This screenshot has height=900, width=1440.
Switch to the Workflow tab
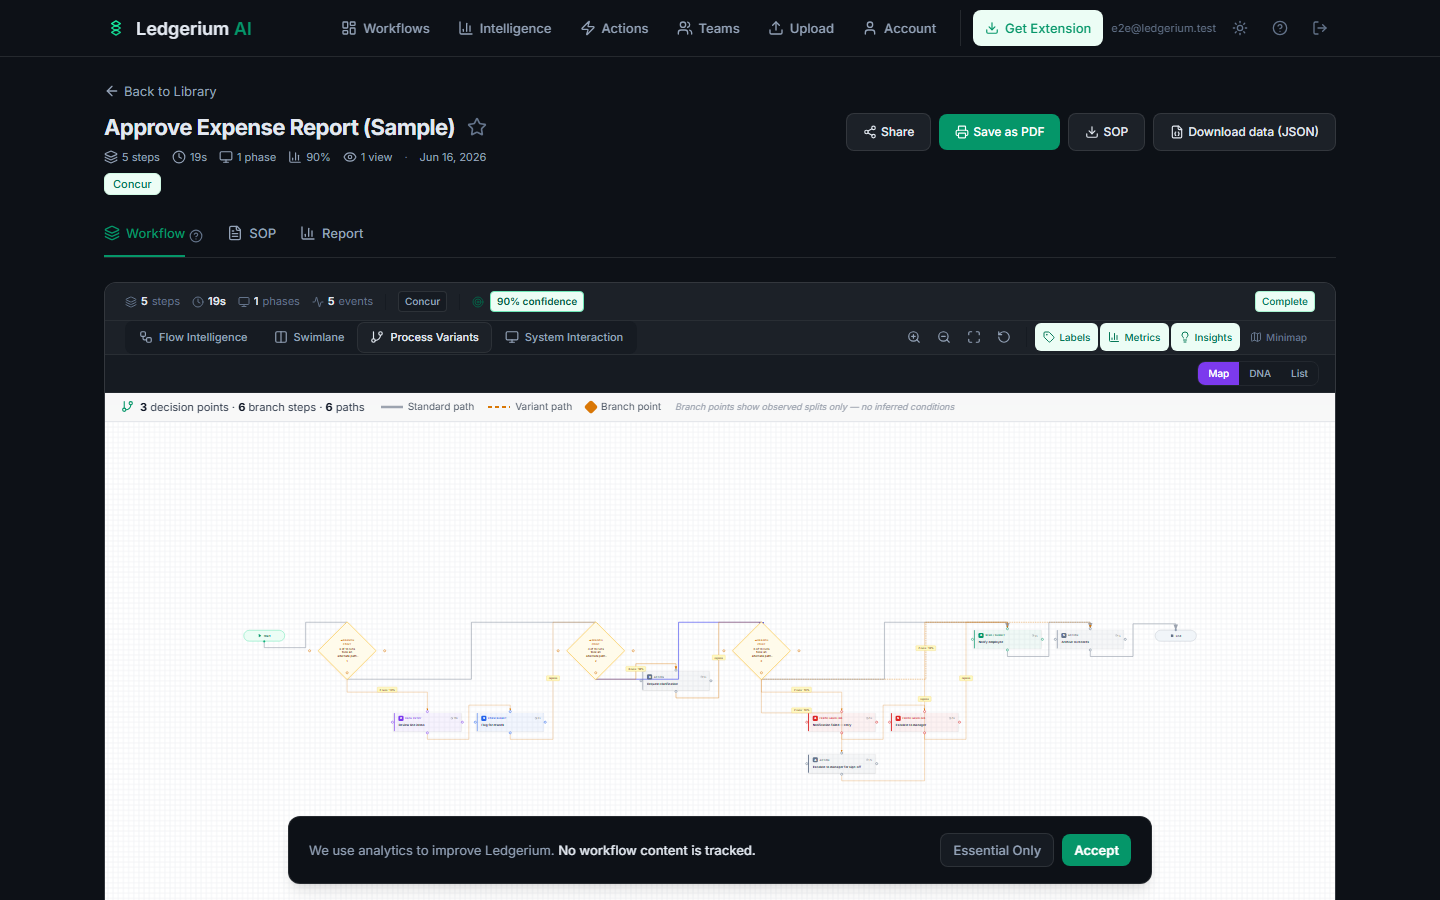[x=145, y=233]
